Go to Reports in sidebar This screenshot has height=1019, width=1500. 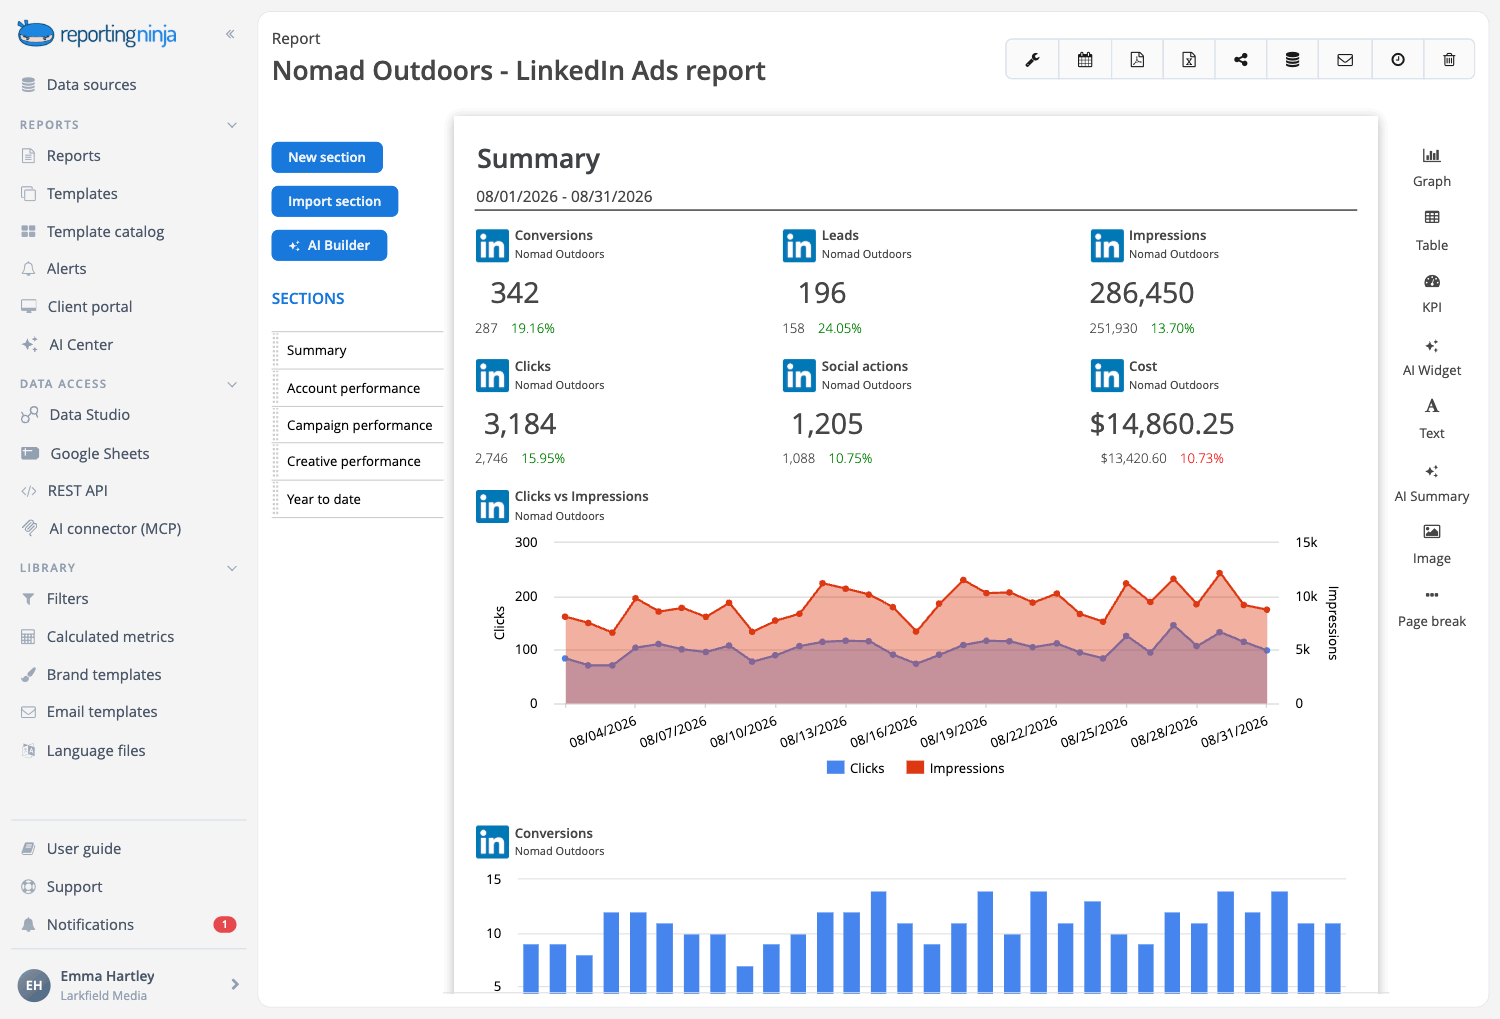coord(73,156)
